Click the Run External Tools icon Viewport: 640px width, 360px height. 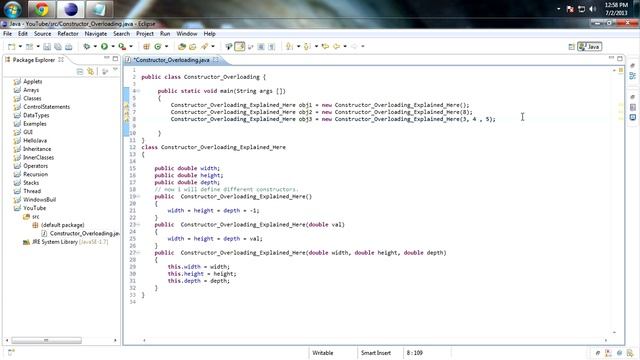click(122, 47)
